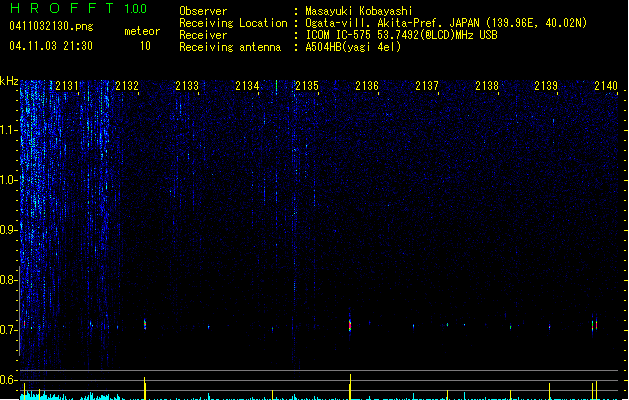The image size is (629, 400).
Task: Click the 2135 time axis label
Action: point(307,86)
